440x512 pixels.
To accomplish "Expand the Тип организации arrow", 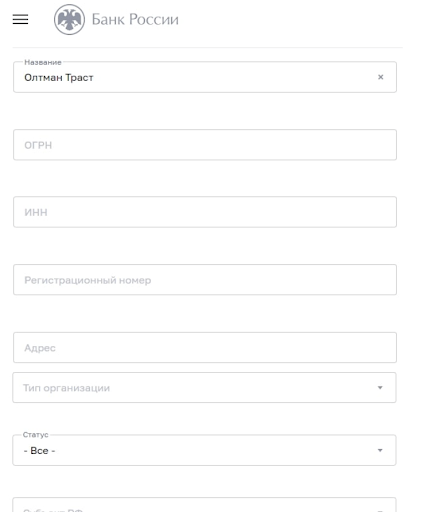I will [x=380, y=388].
